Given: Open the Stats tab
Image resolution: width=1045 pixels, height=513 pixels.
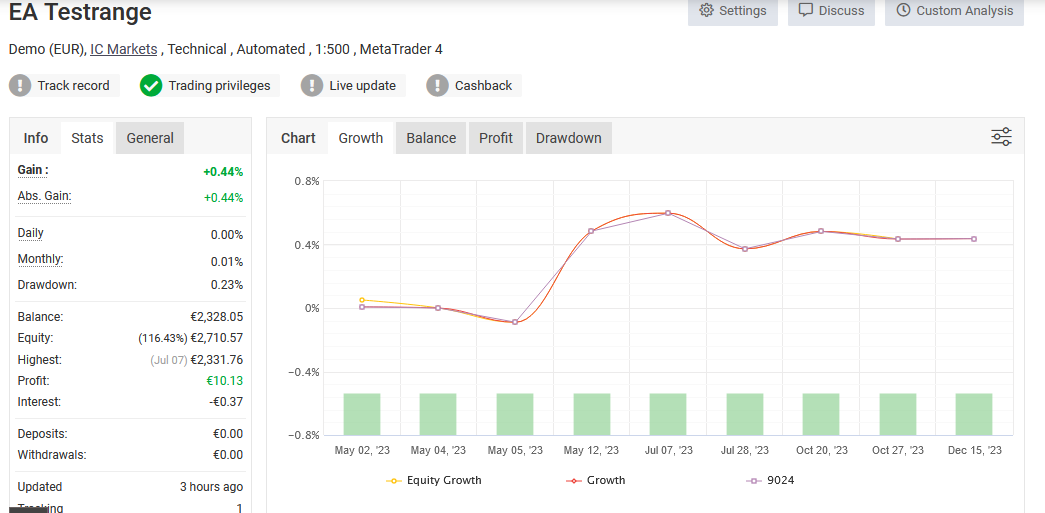Looking at the screenshot, I should (x=87, y=138).
